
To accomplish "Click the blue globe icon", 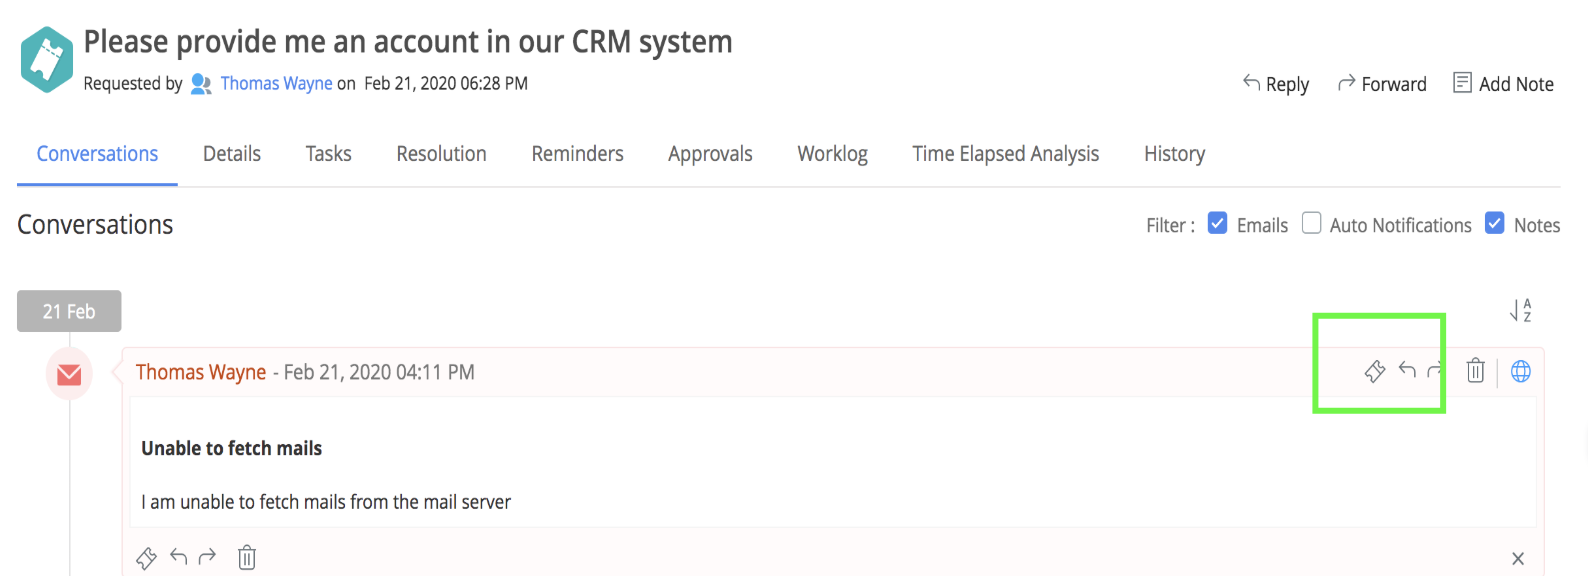I will (x=1520, y=371).
